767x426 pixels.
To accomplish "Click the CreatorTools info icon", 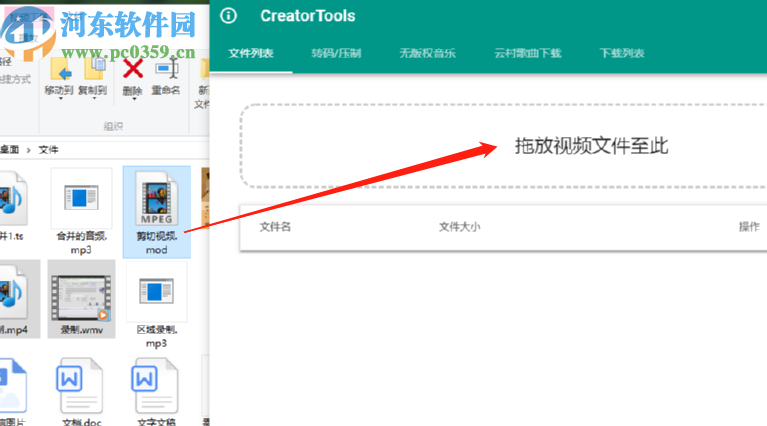I will pyautogui.click(x=228, y=16).
